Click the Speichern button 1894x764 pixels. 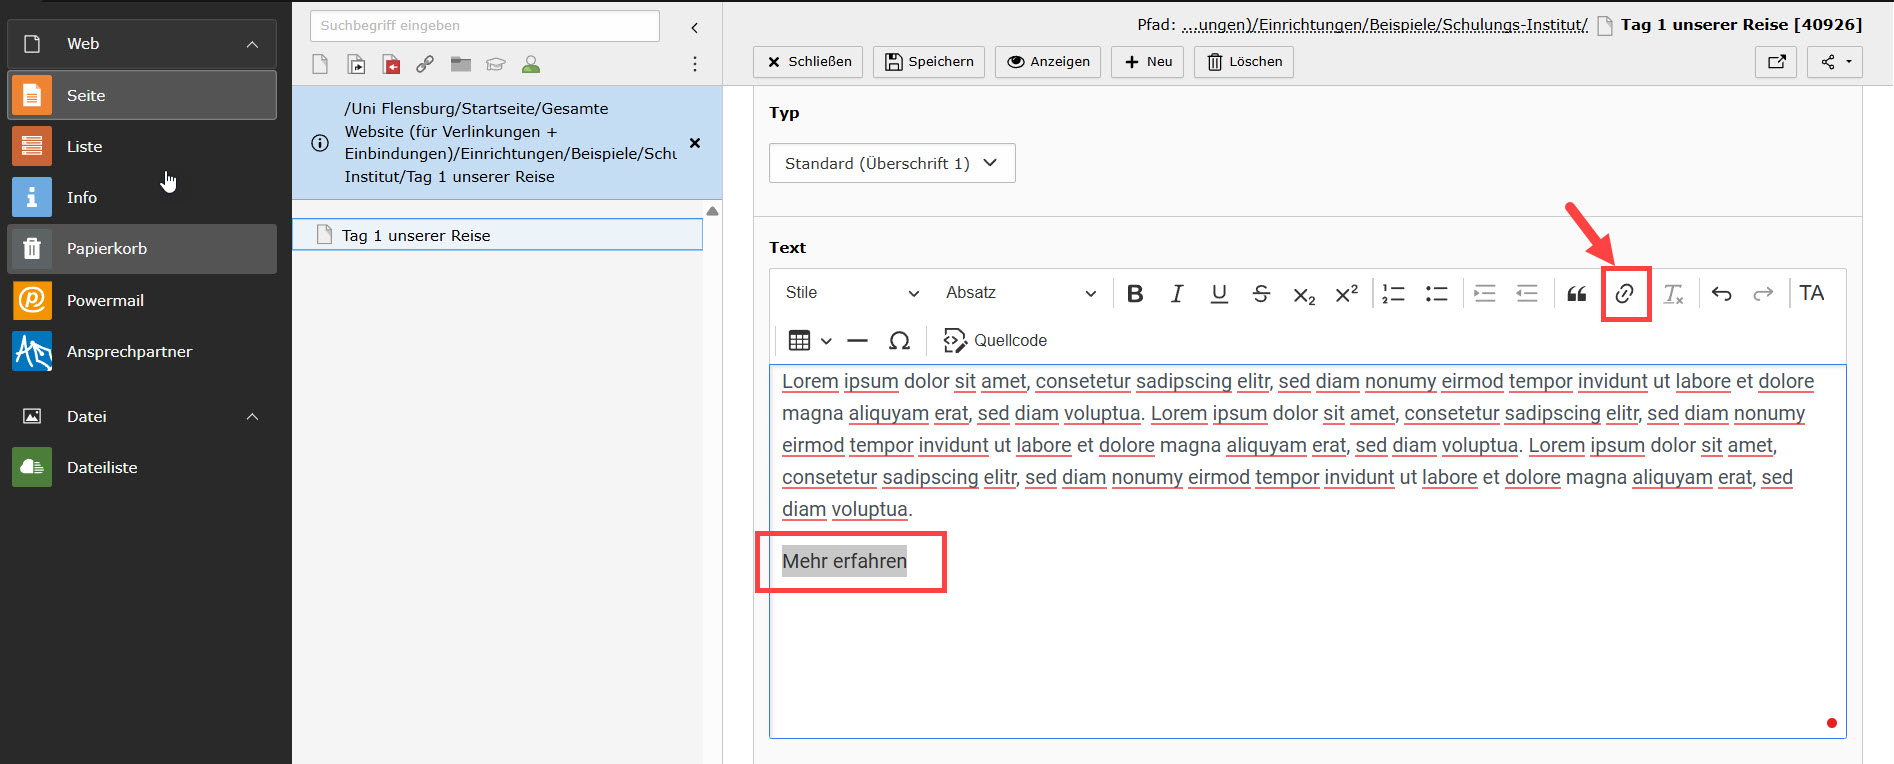coord(929,62)
